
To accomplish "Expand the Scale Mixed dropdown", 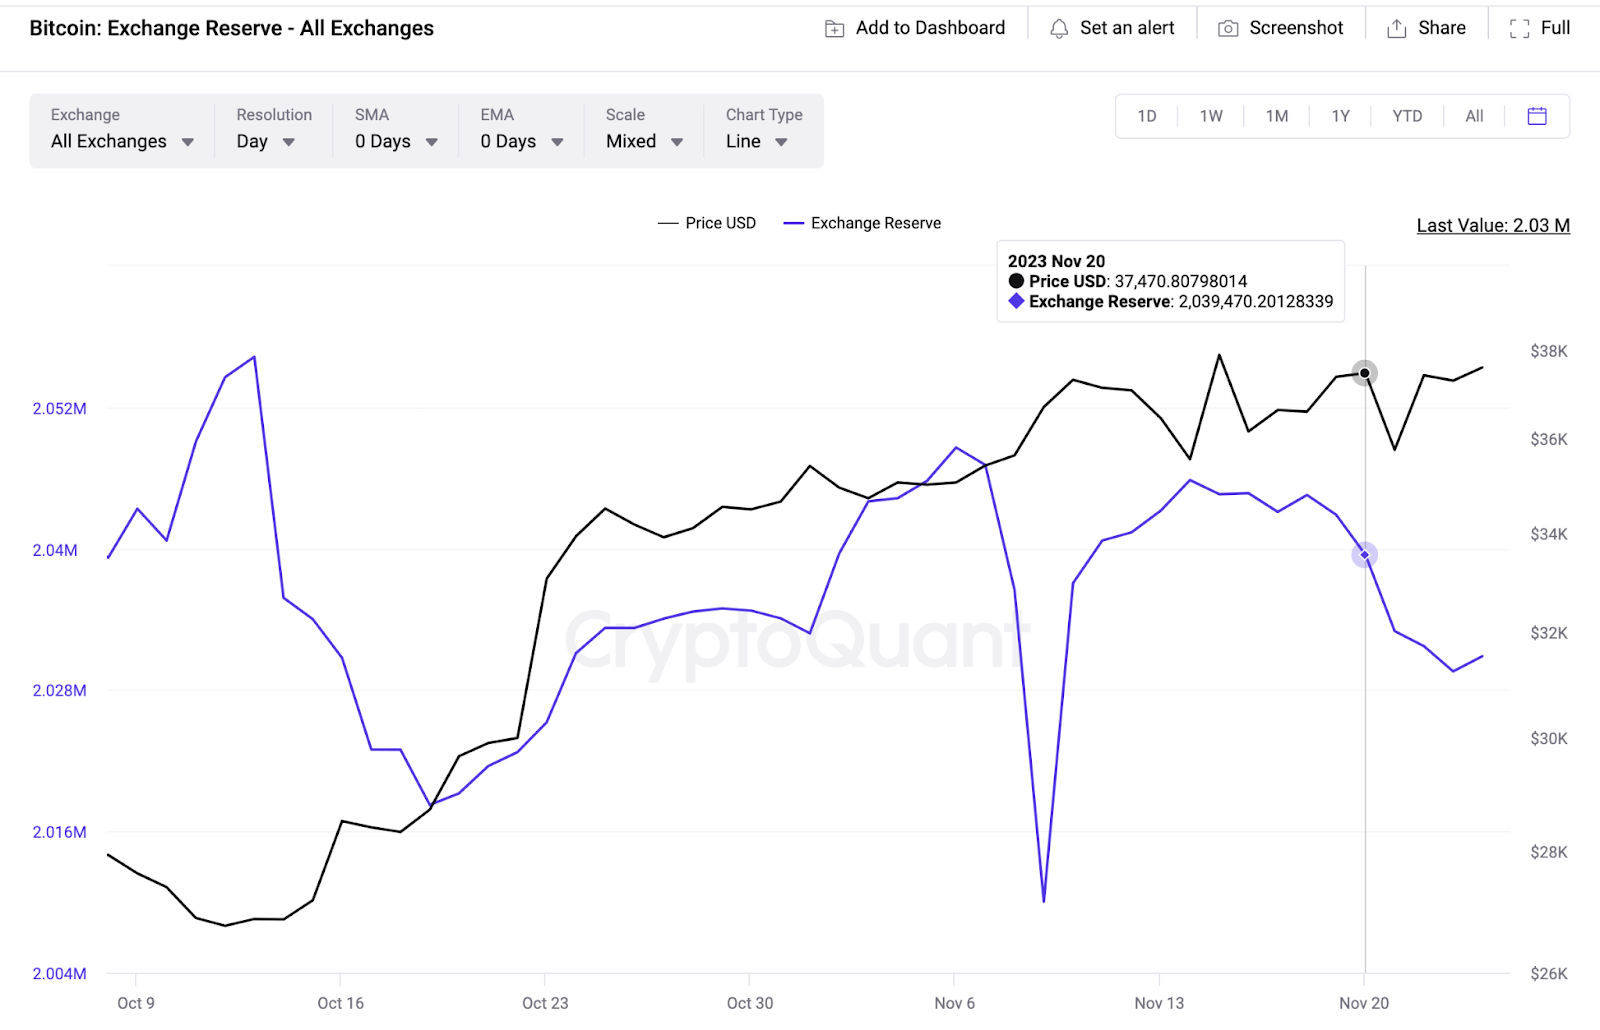I will tap(644, 141).
